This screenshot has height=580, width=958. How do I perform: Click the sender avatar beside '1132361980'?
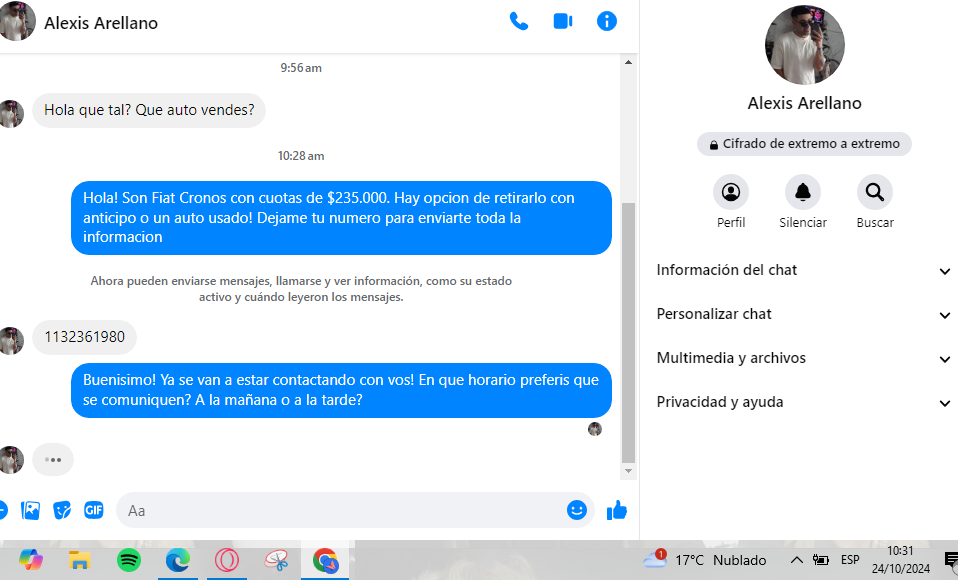[11, 340]
